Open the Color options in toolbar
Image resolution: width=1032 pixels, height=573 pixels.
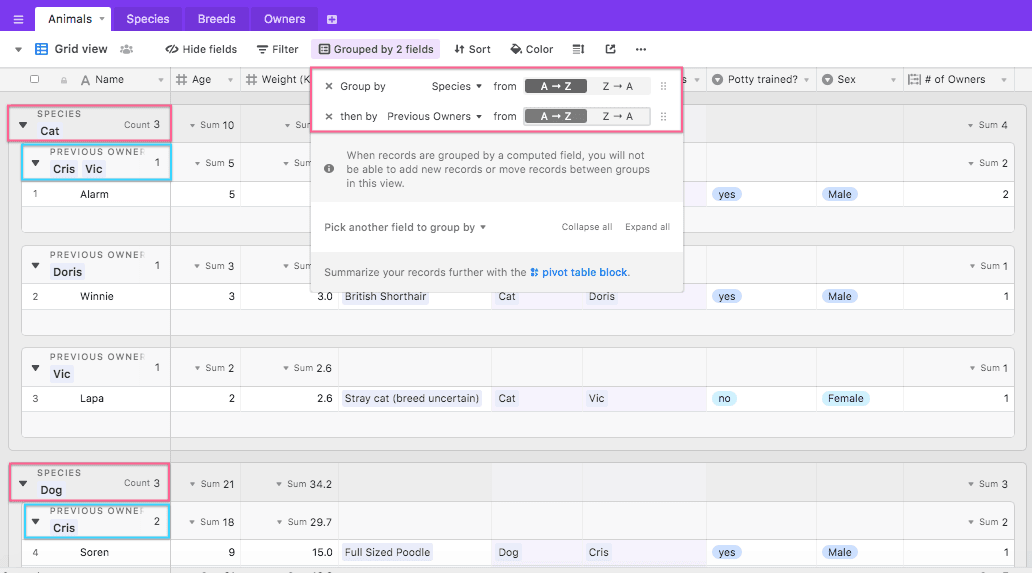click(531, 49)
